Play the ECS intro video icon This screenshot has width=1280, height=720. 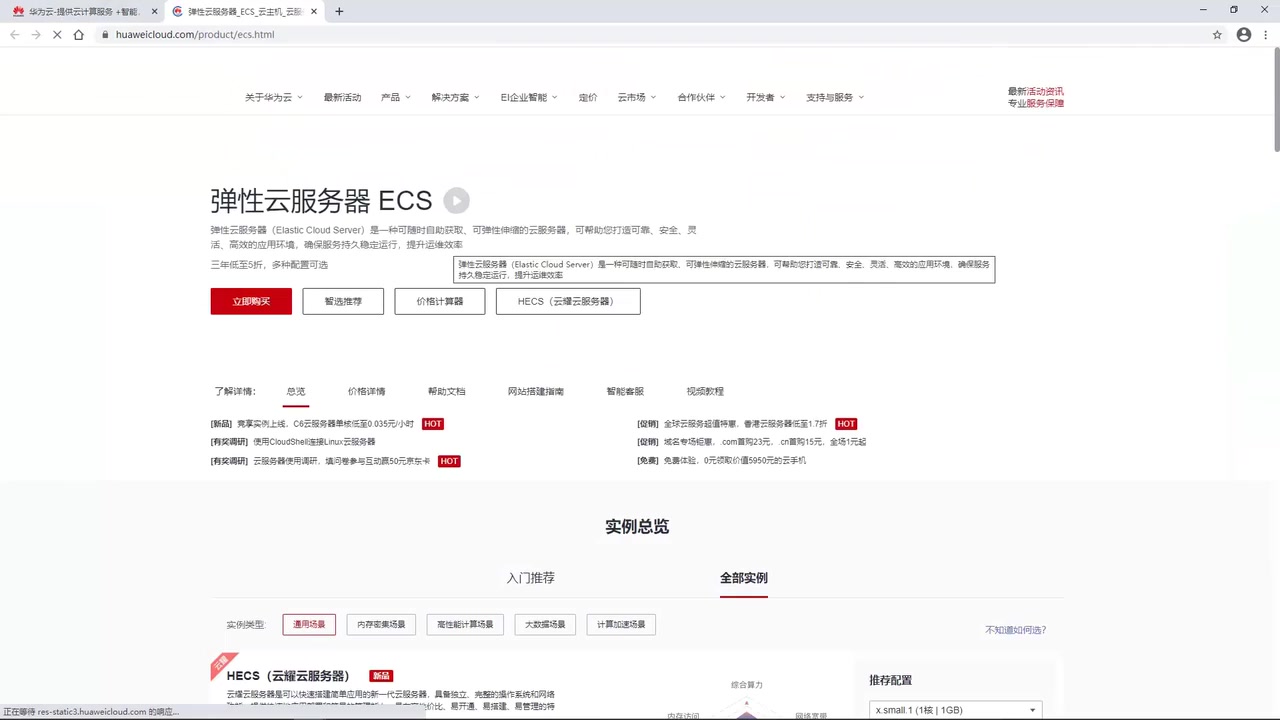coord(456,201)
